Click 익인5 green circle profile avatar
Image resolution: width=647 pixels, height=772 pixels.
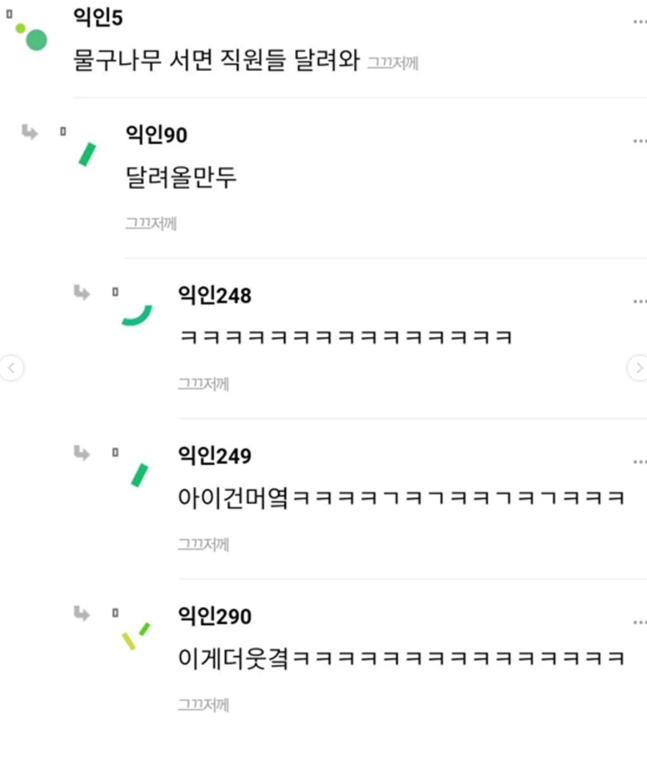[x=31, y=36]
